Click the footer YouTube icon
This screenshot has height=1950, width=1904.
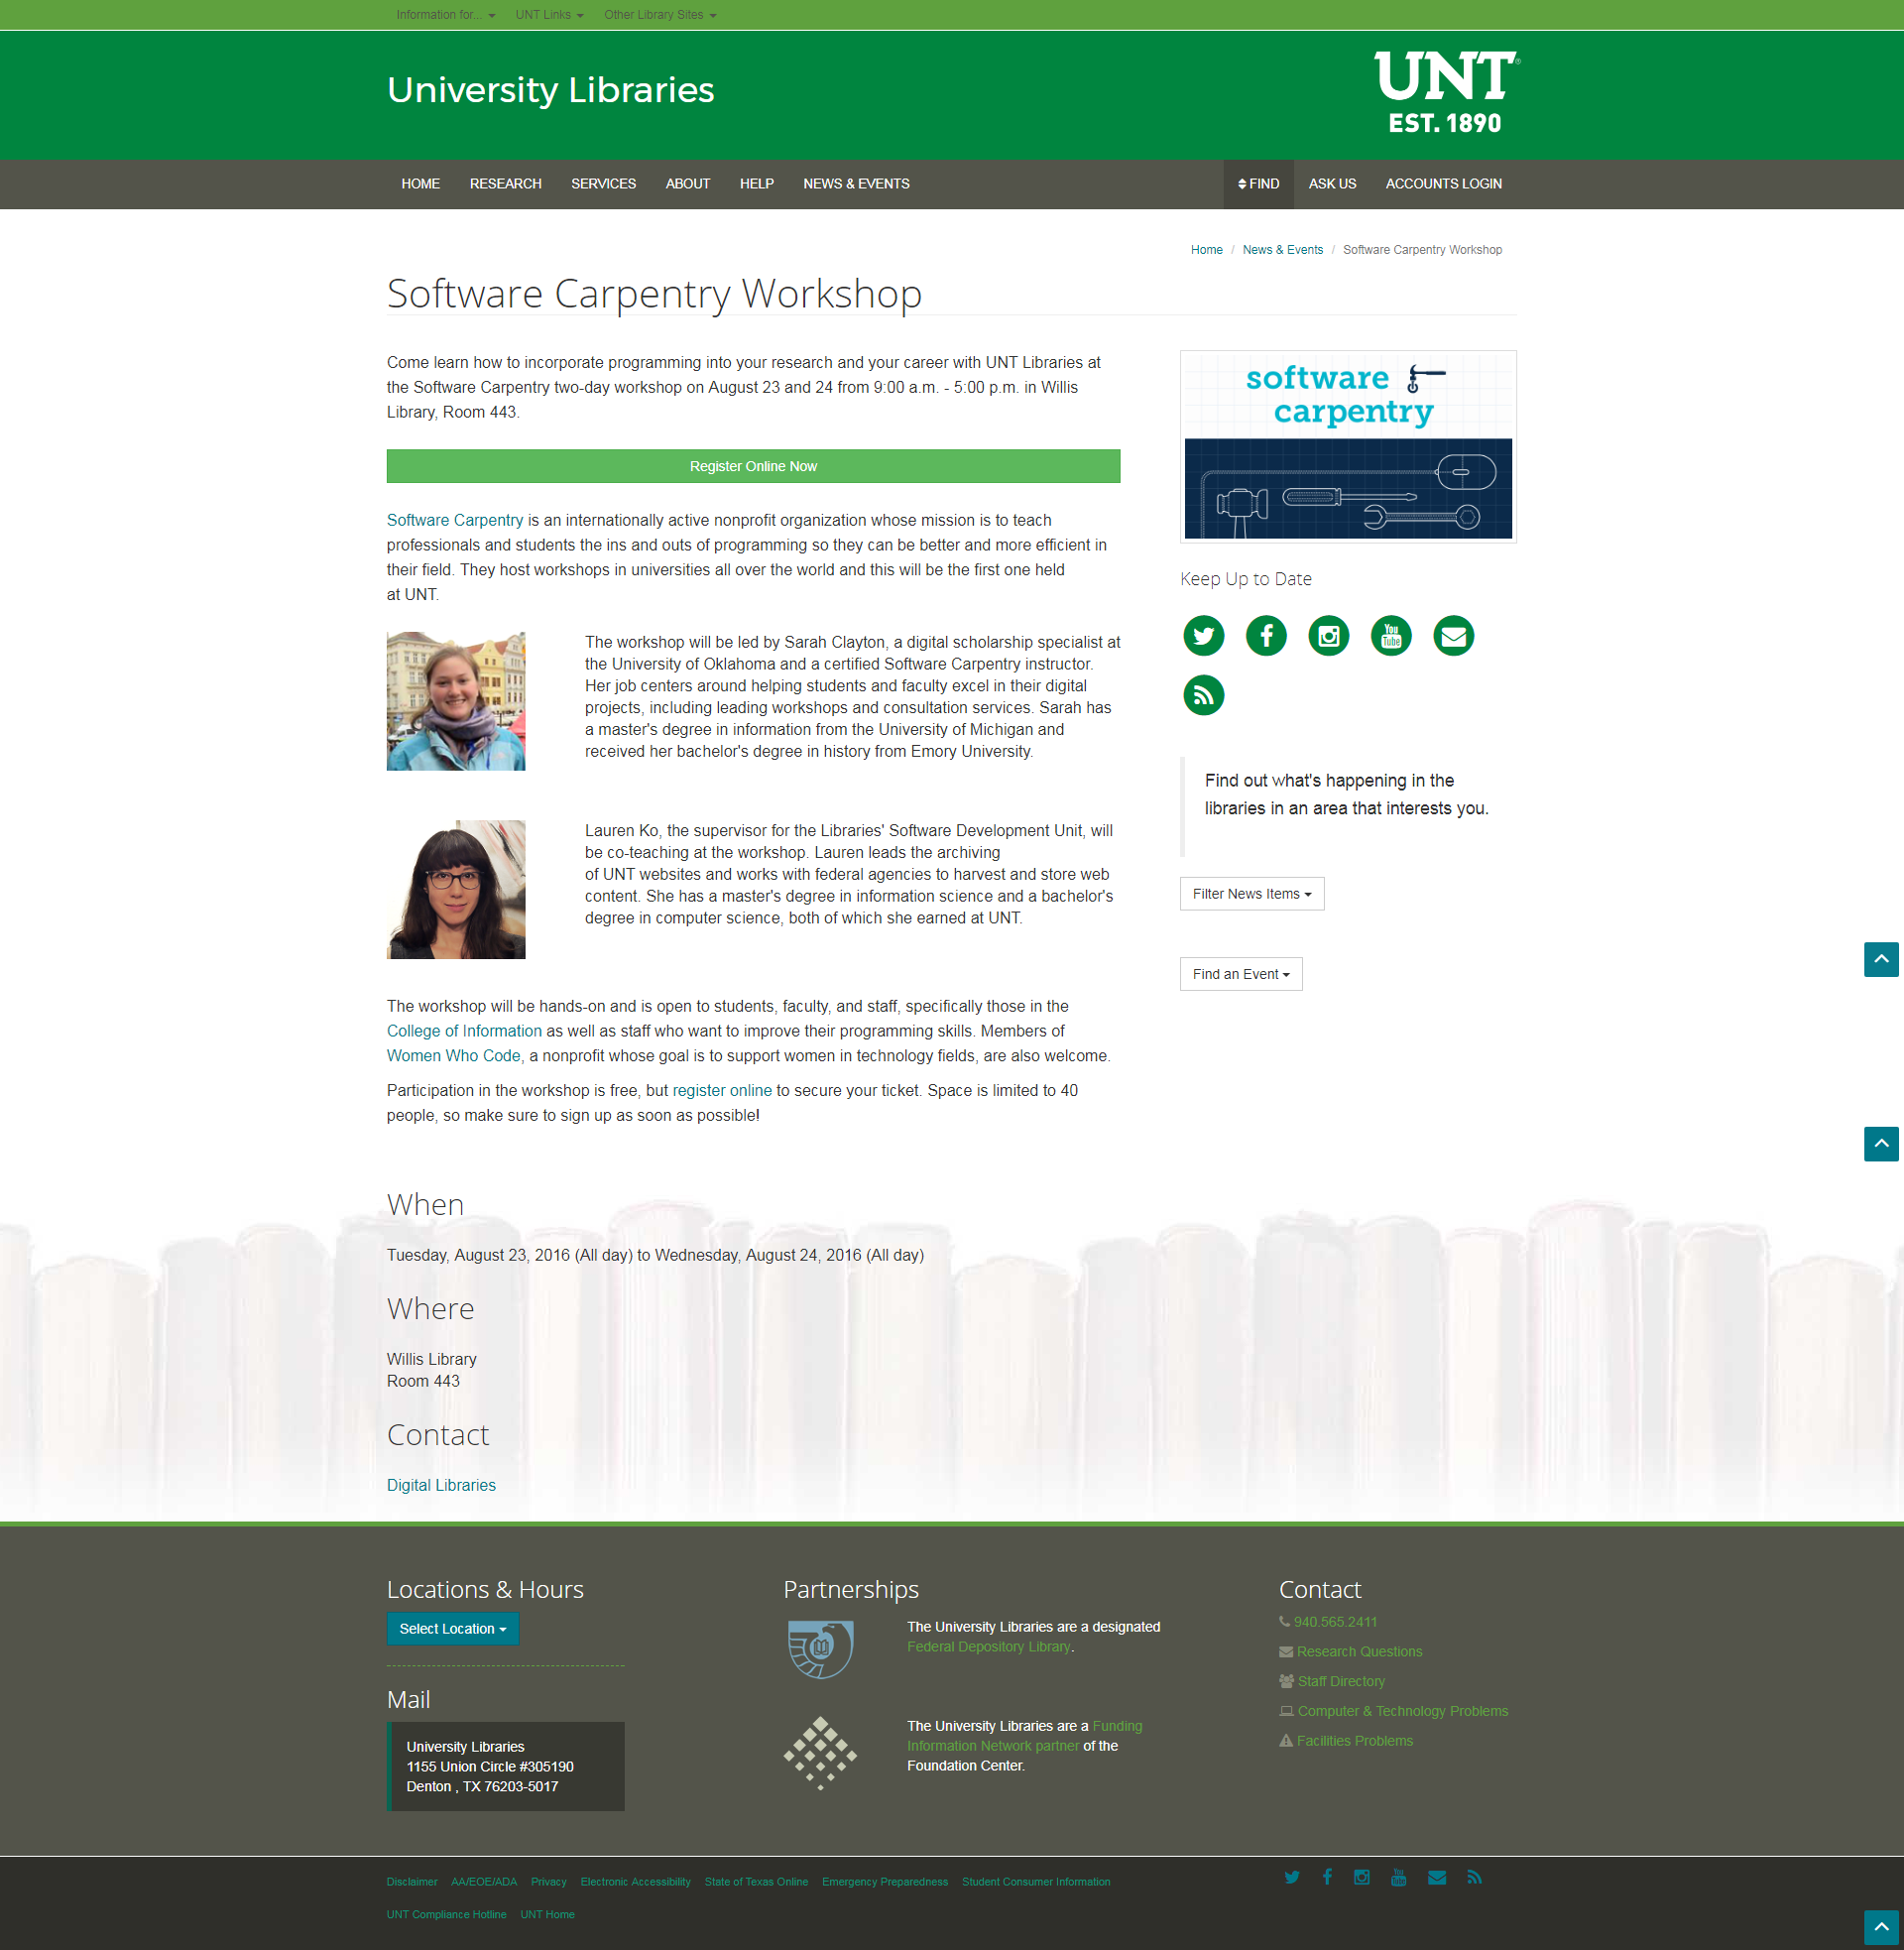pyautogui.click(x=1398, y=1877)
